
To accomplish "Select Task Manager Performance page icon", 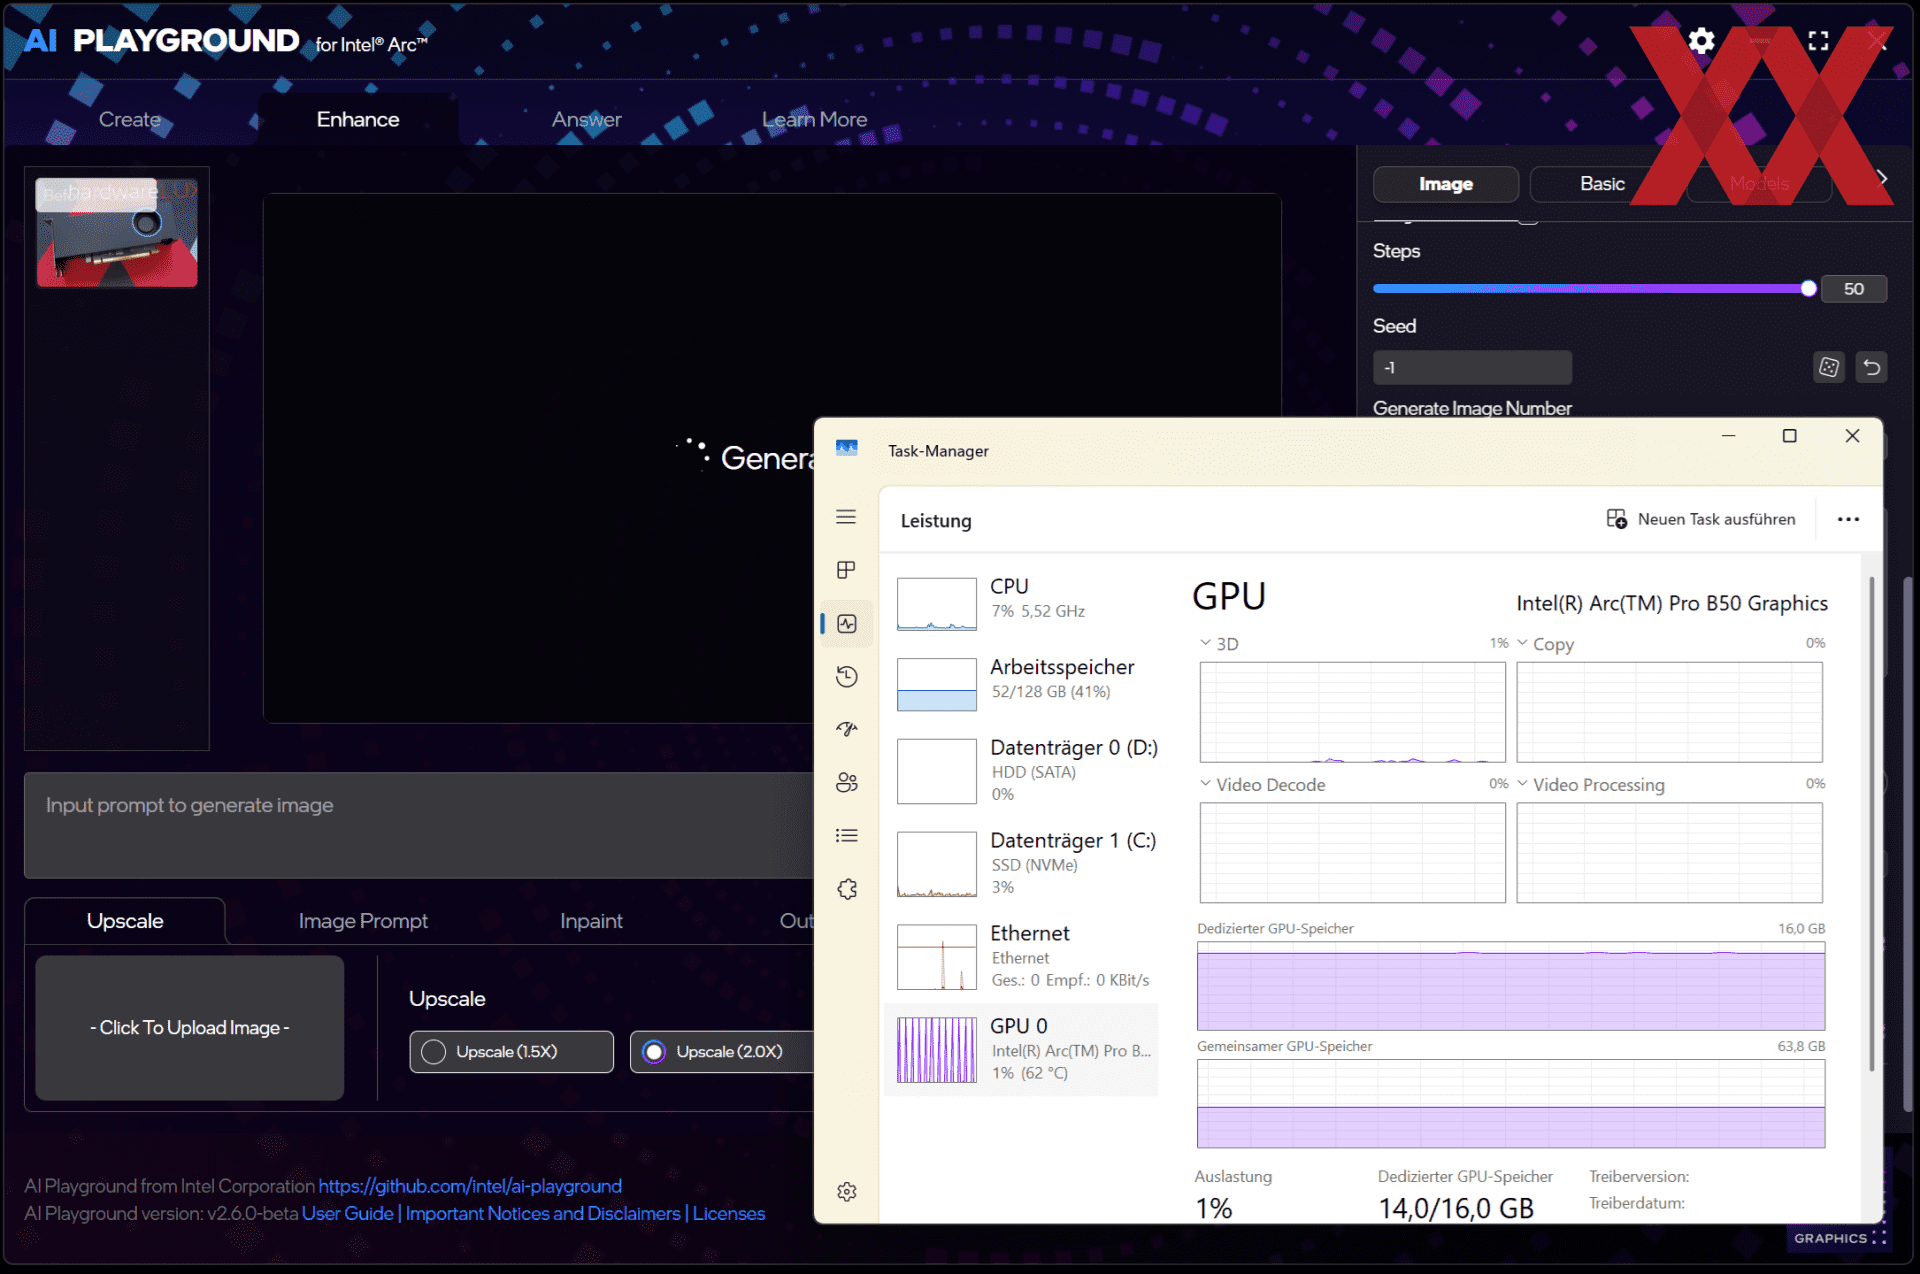I will click(847, 624).
